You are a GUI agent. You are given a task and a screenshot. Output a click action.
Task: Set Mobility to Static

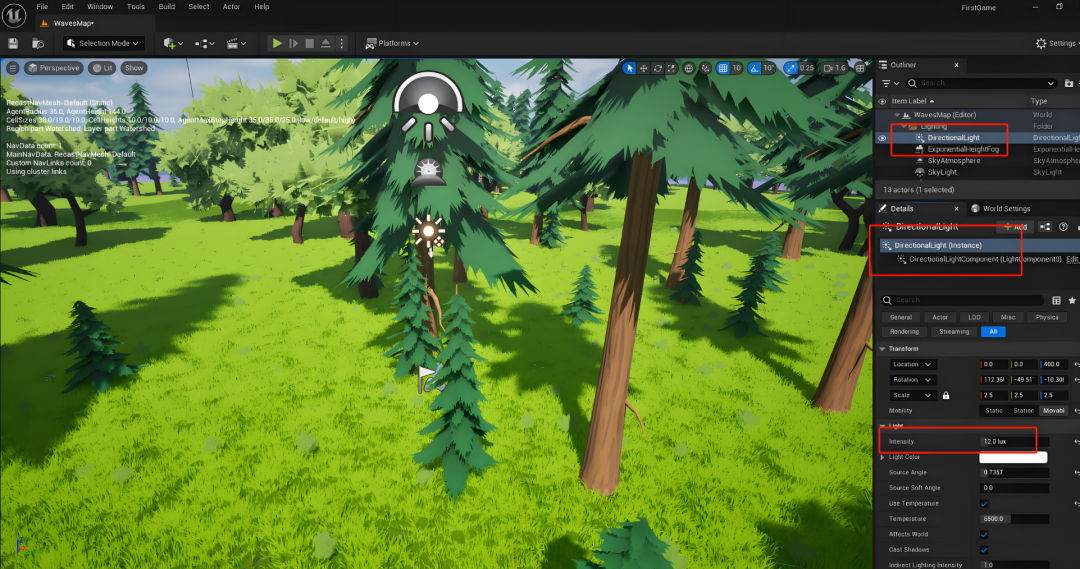(993, 410)
